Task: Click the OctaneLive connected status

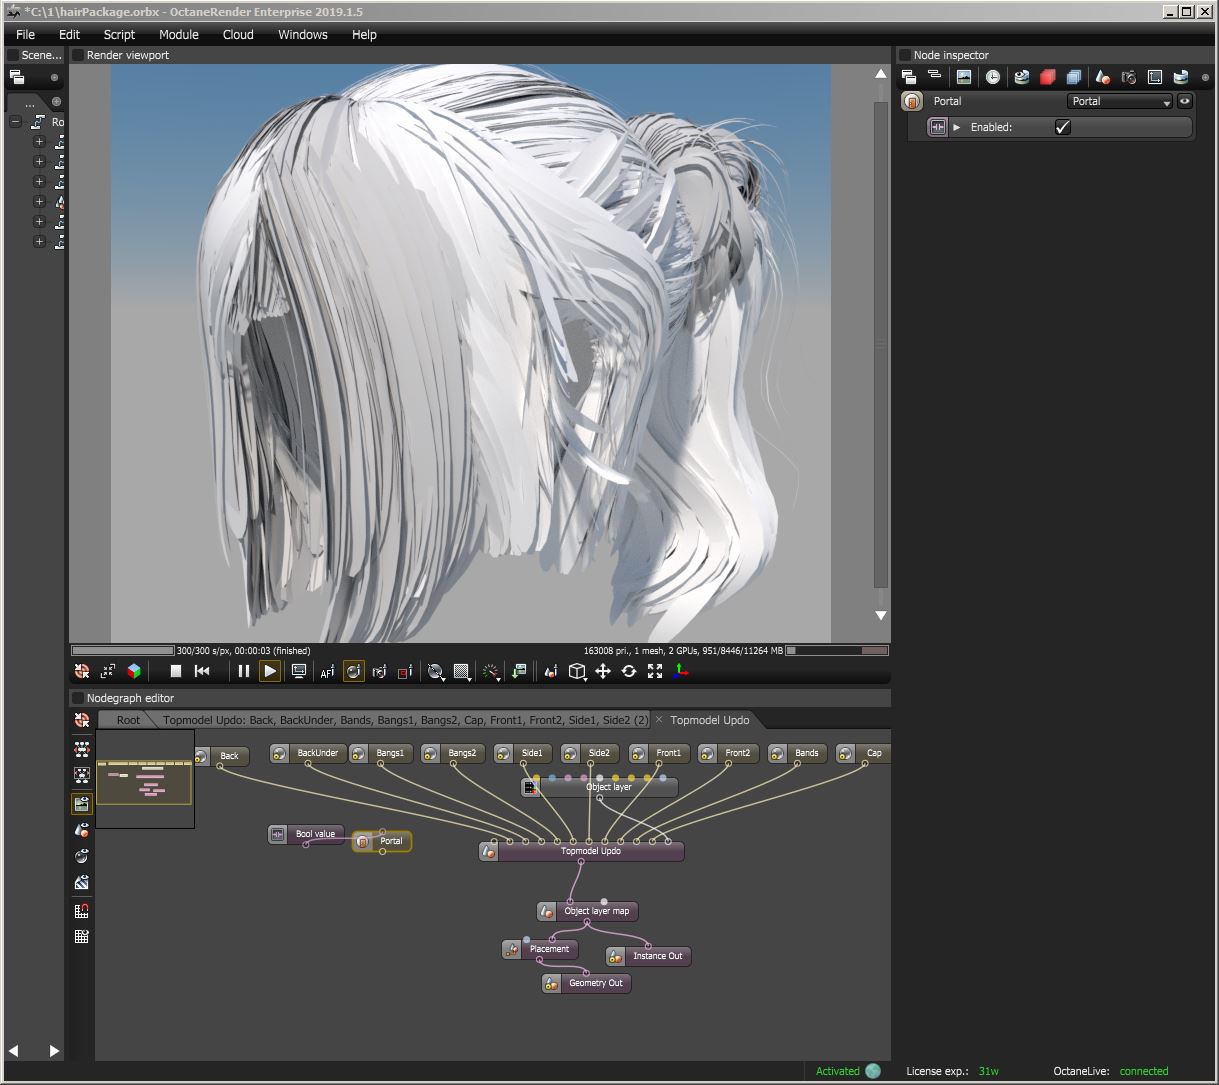Action: click(1144, 1071)
